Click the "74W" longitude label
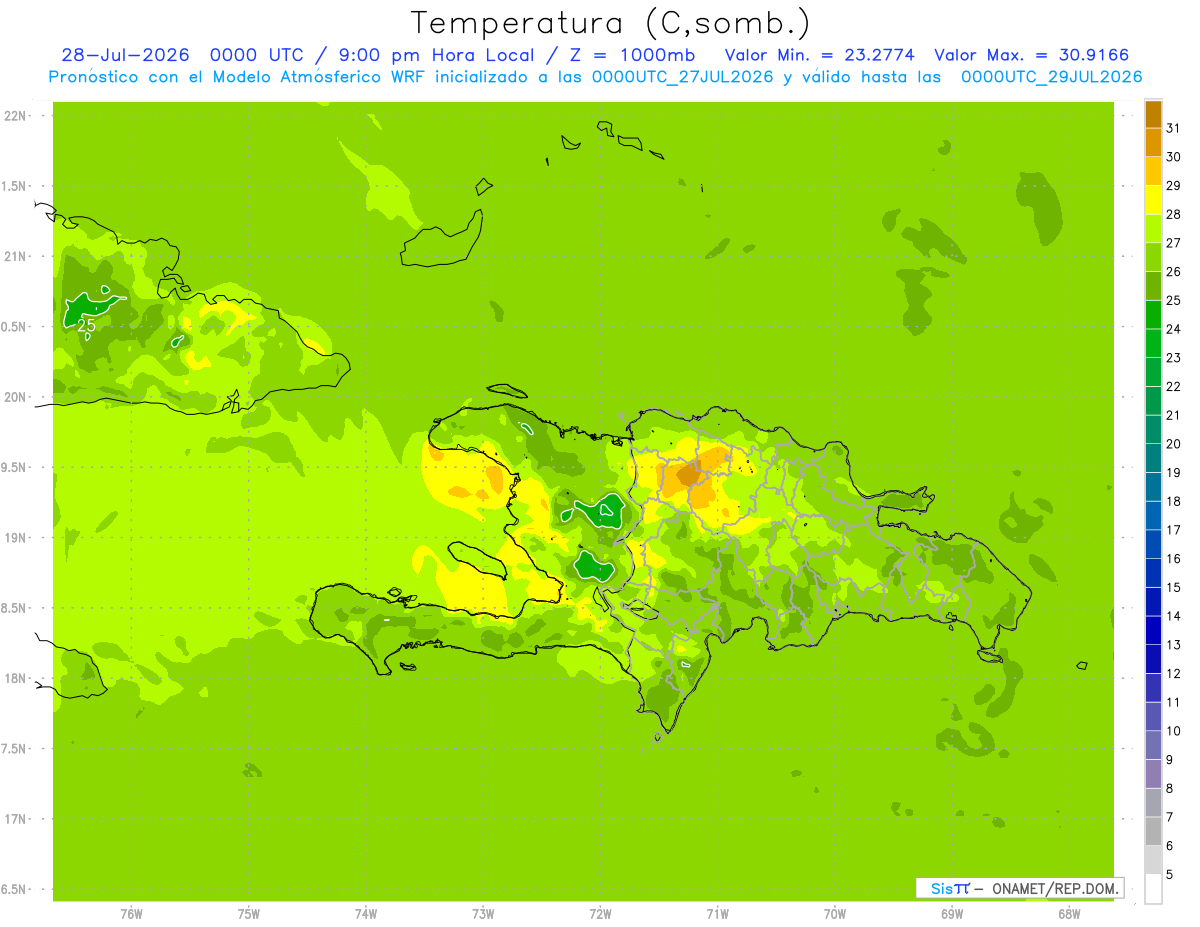Image resolution: width=1200 pixels, height=927 pixels. click(366, 914)
